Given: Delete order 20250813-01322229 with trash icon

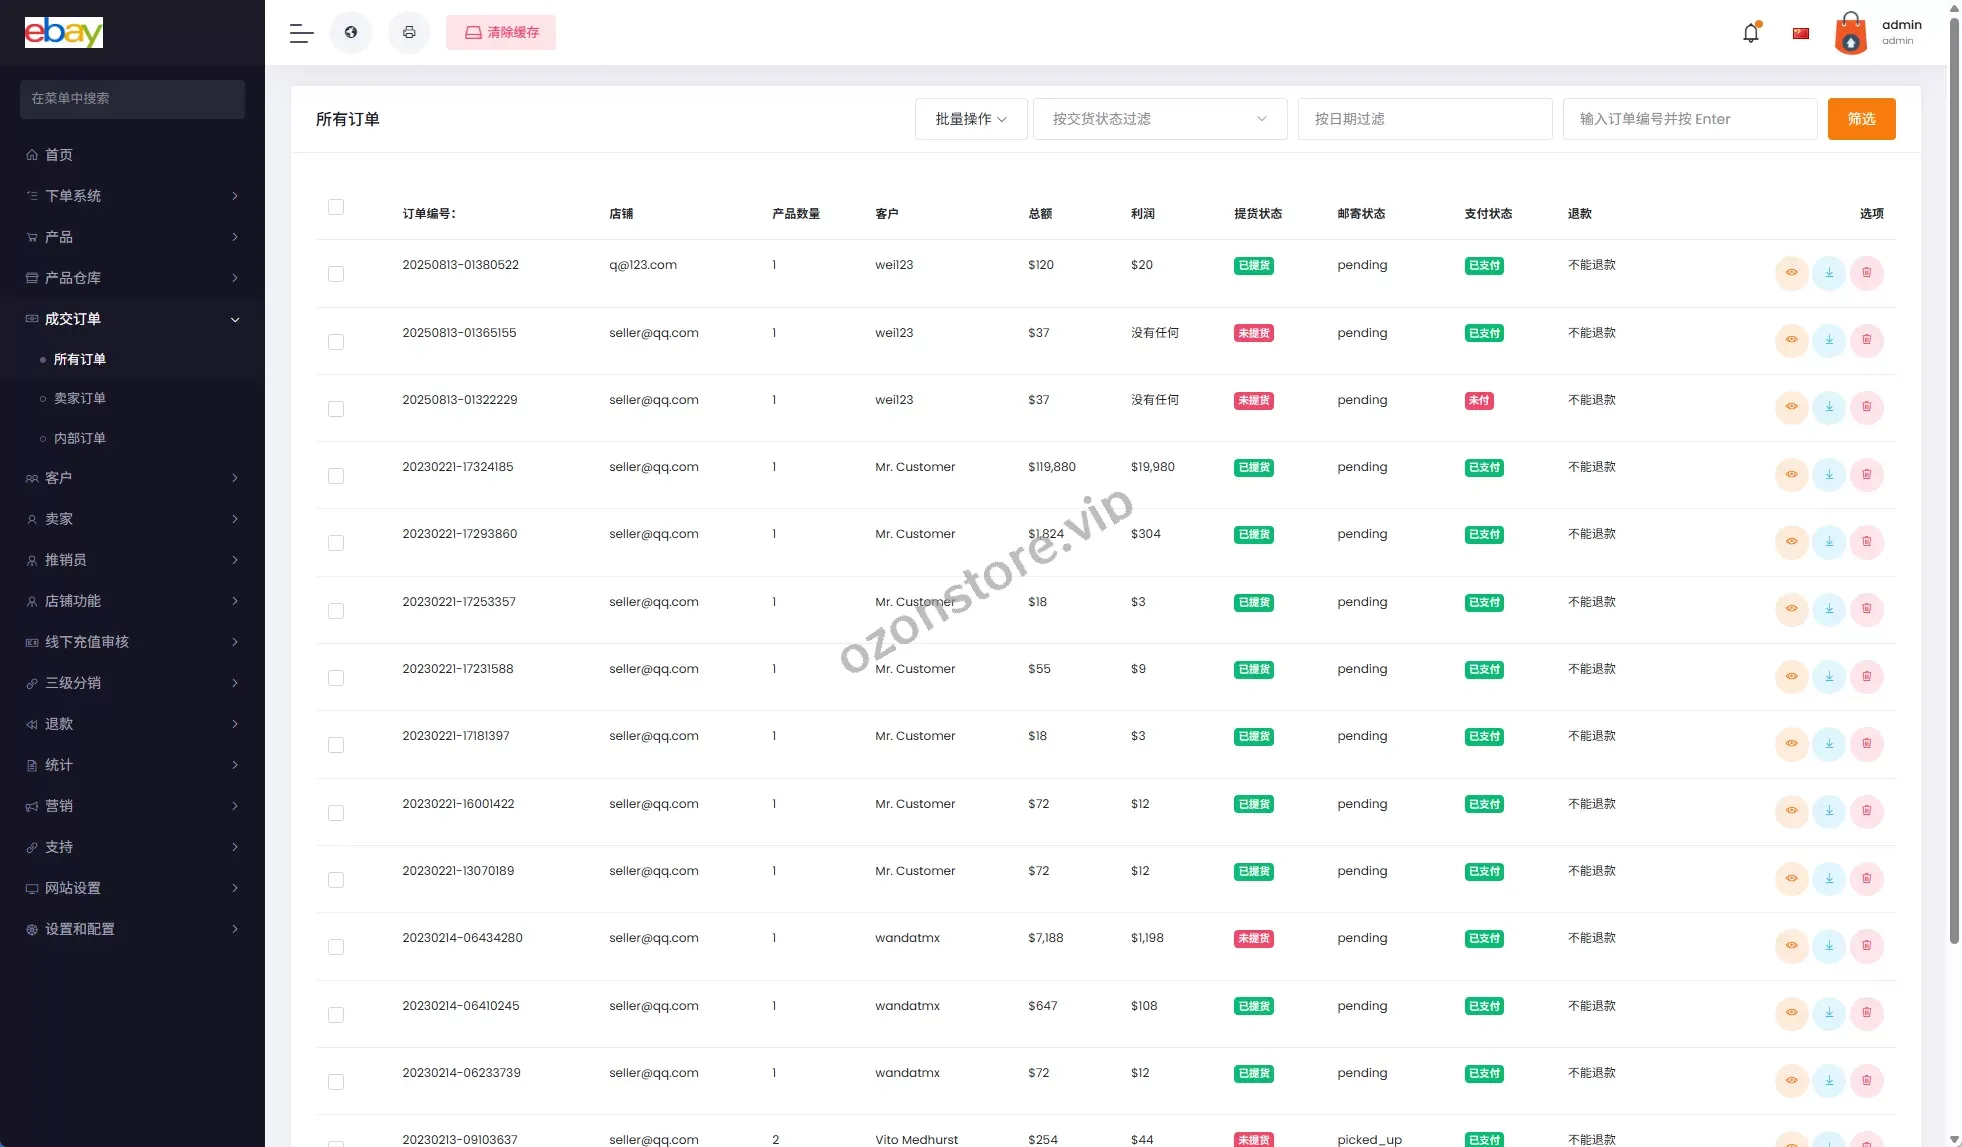Looking at the screenshot, I should click(x=1866, y=407).
